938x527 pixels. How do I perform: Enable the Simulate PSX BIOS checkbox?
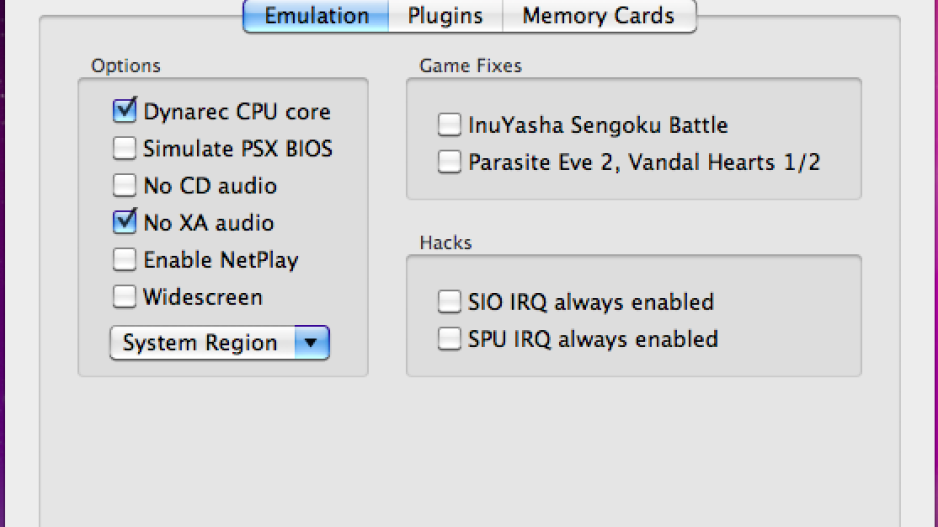124,148
